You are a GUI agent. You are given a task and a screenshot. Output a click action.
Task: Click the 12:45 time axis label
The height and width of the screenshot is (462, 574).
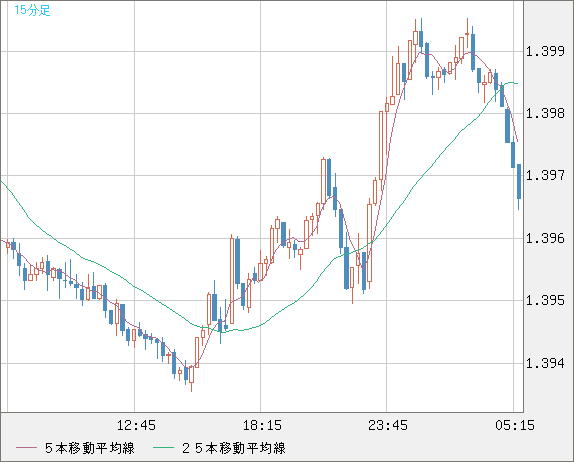click(136, 425)
